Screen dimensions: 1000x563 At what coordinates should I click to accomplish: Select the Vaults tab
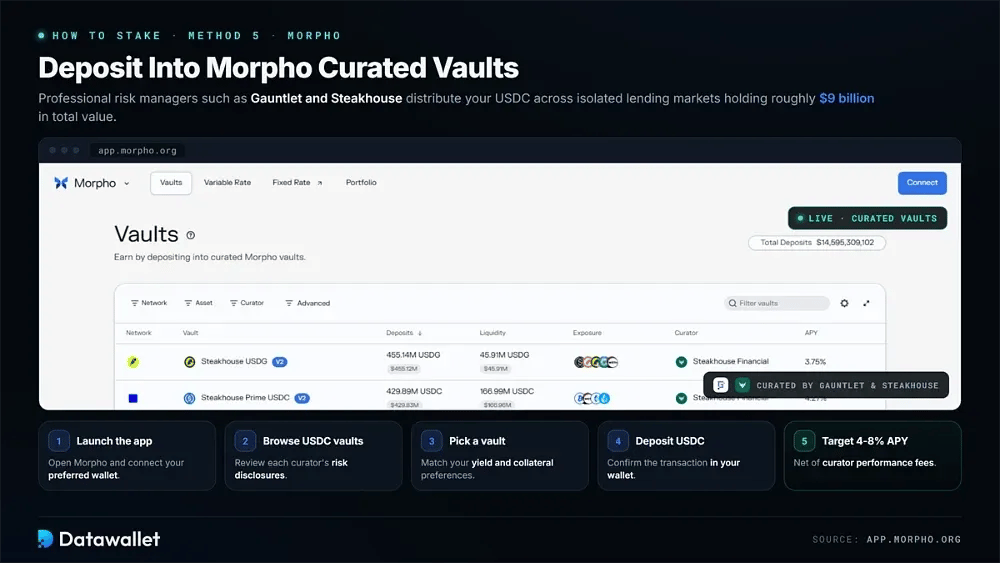click(x=171, y=183)
